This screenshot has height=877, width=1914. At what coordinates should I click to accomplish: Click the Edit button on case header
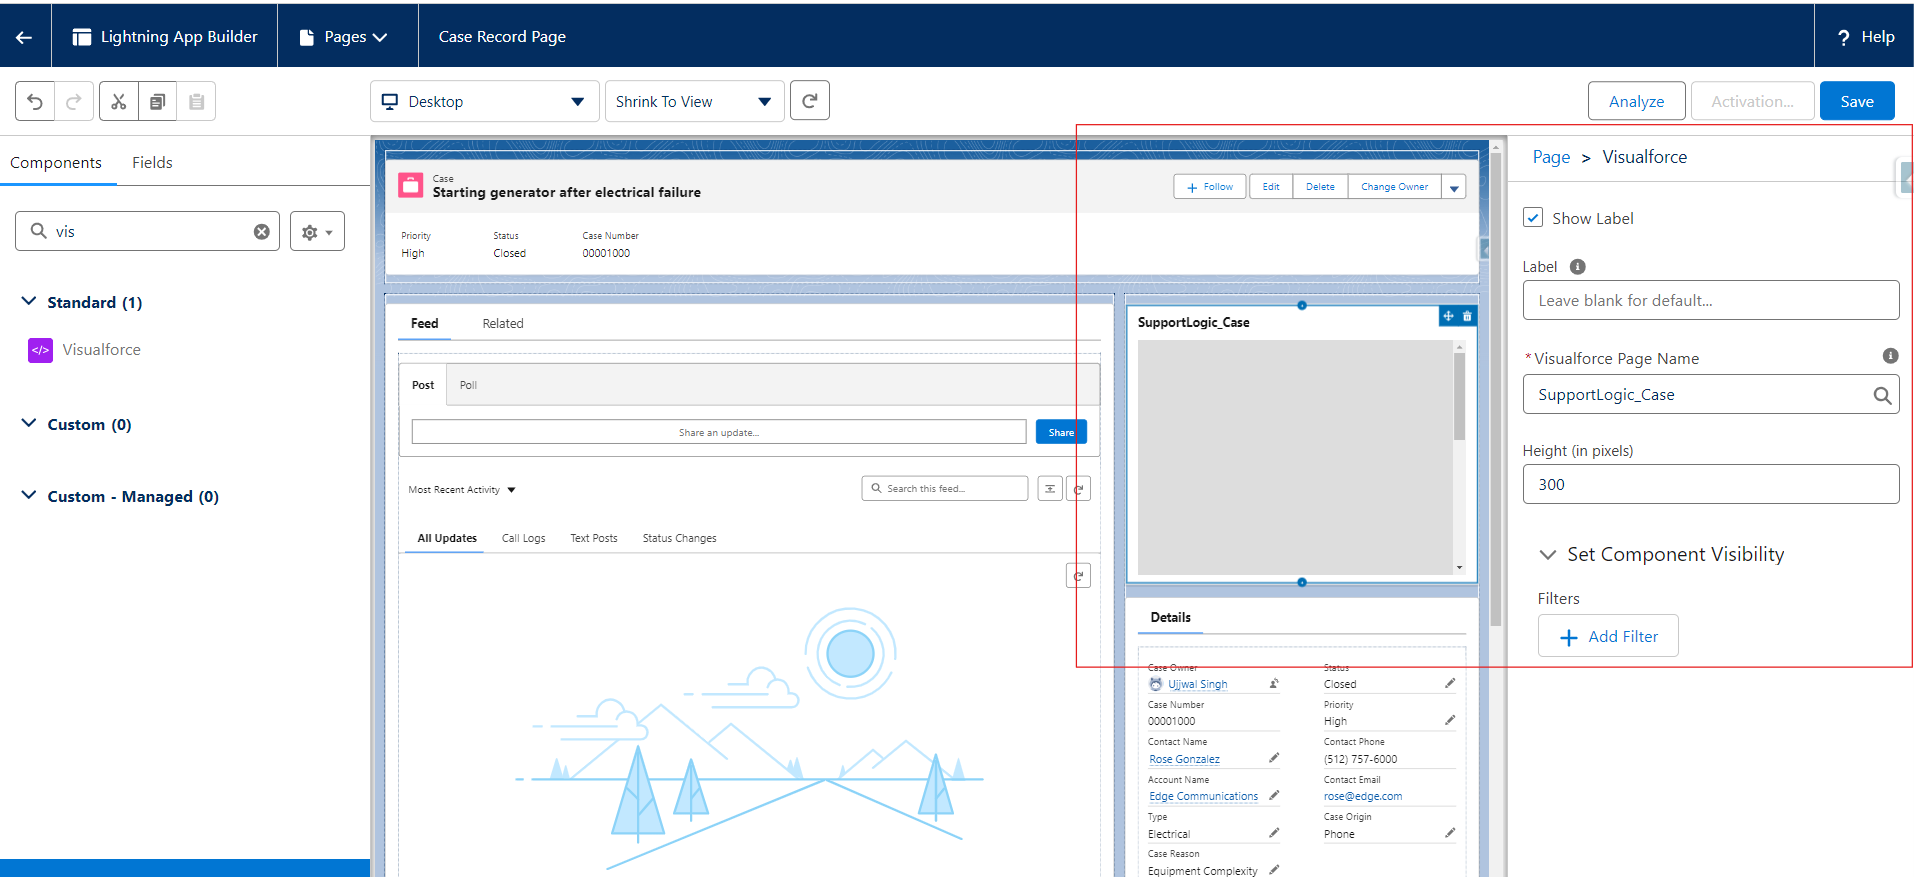[x=1271, y=187]
